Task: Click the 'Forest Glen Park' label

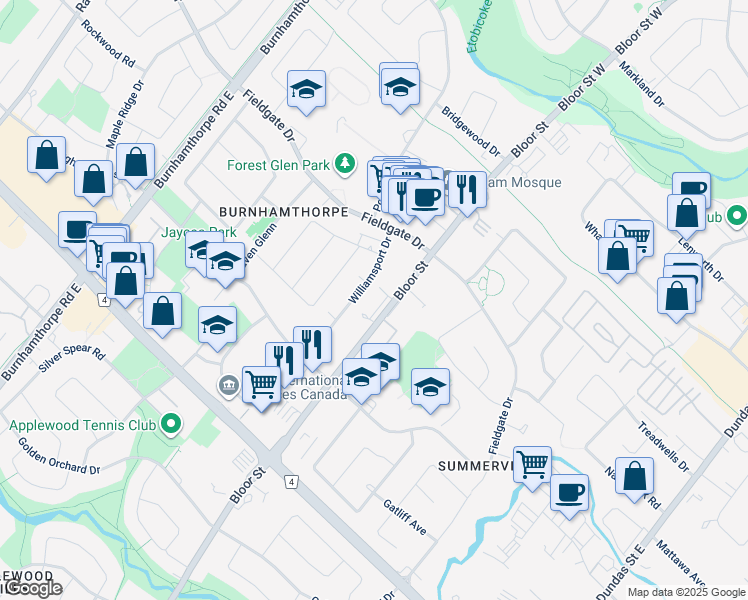Action: click(x=279, y=166)
